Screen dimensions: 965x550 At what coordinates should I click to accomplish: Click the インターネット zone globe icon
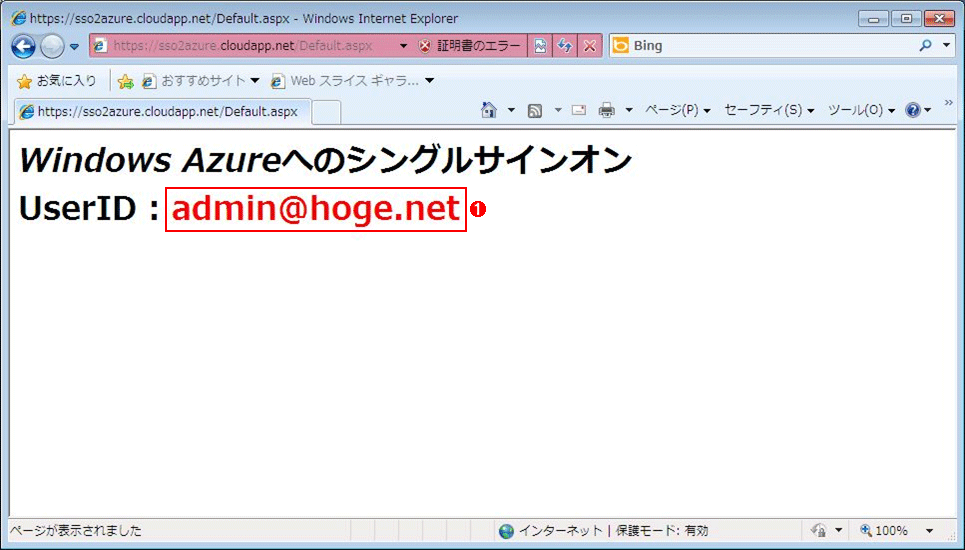[x=506, y=531]
